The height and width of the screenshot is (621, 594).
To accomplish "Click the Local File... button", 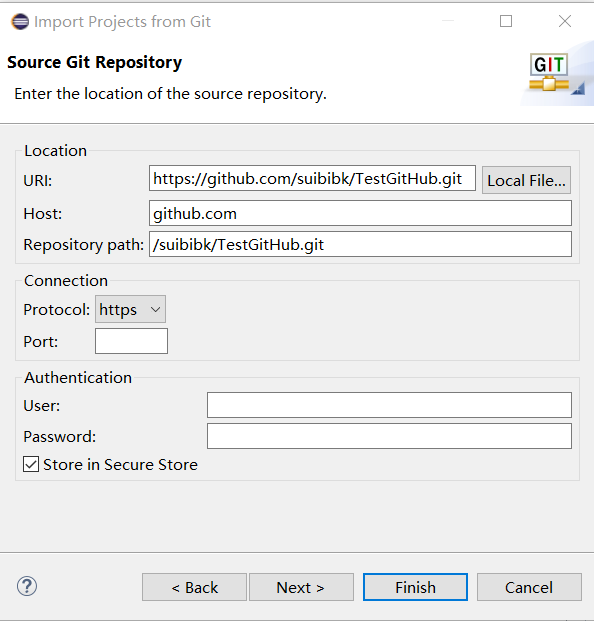I will pyautogui.click(x=526, y=180).
